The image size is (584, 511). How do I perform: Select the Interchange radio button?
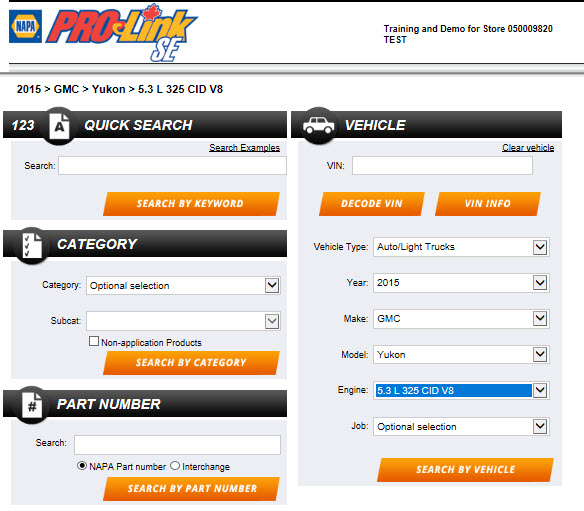(x=175, y=466)
